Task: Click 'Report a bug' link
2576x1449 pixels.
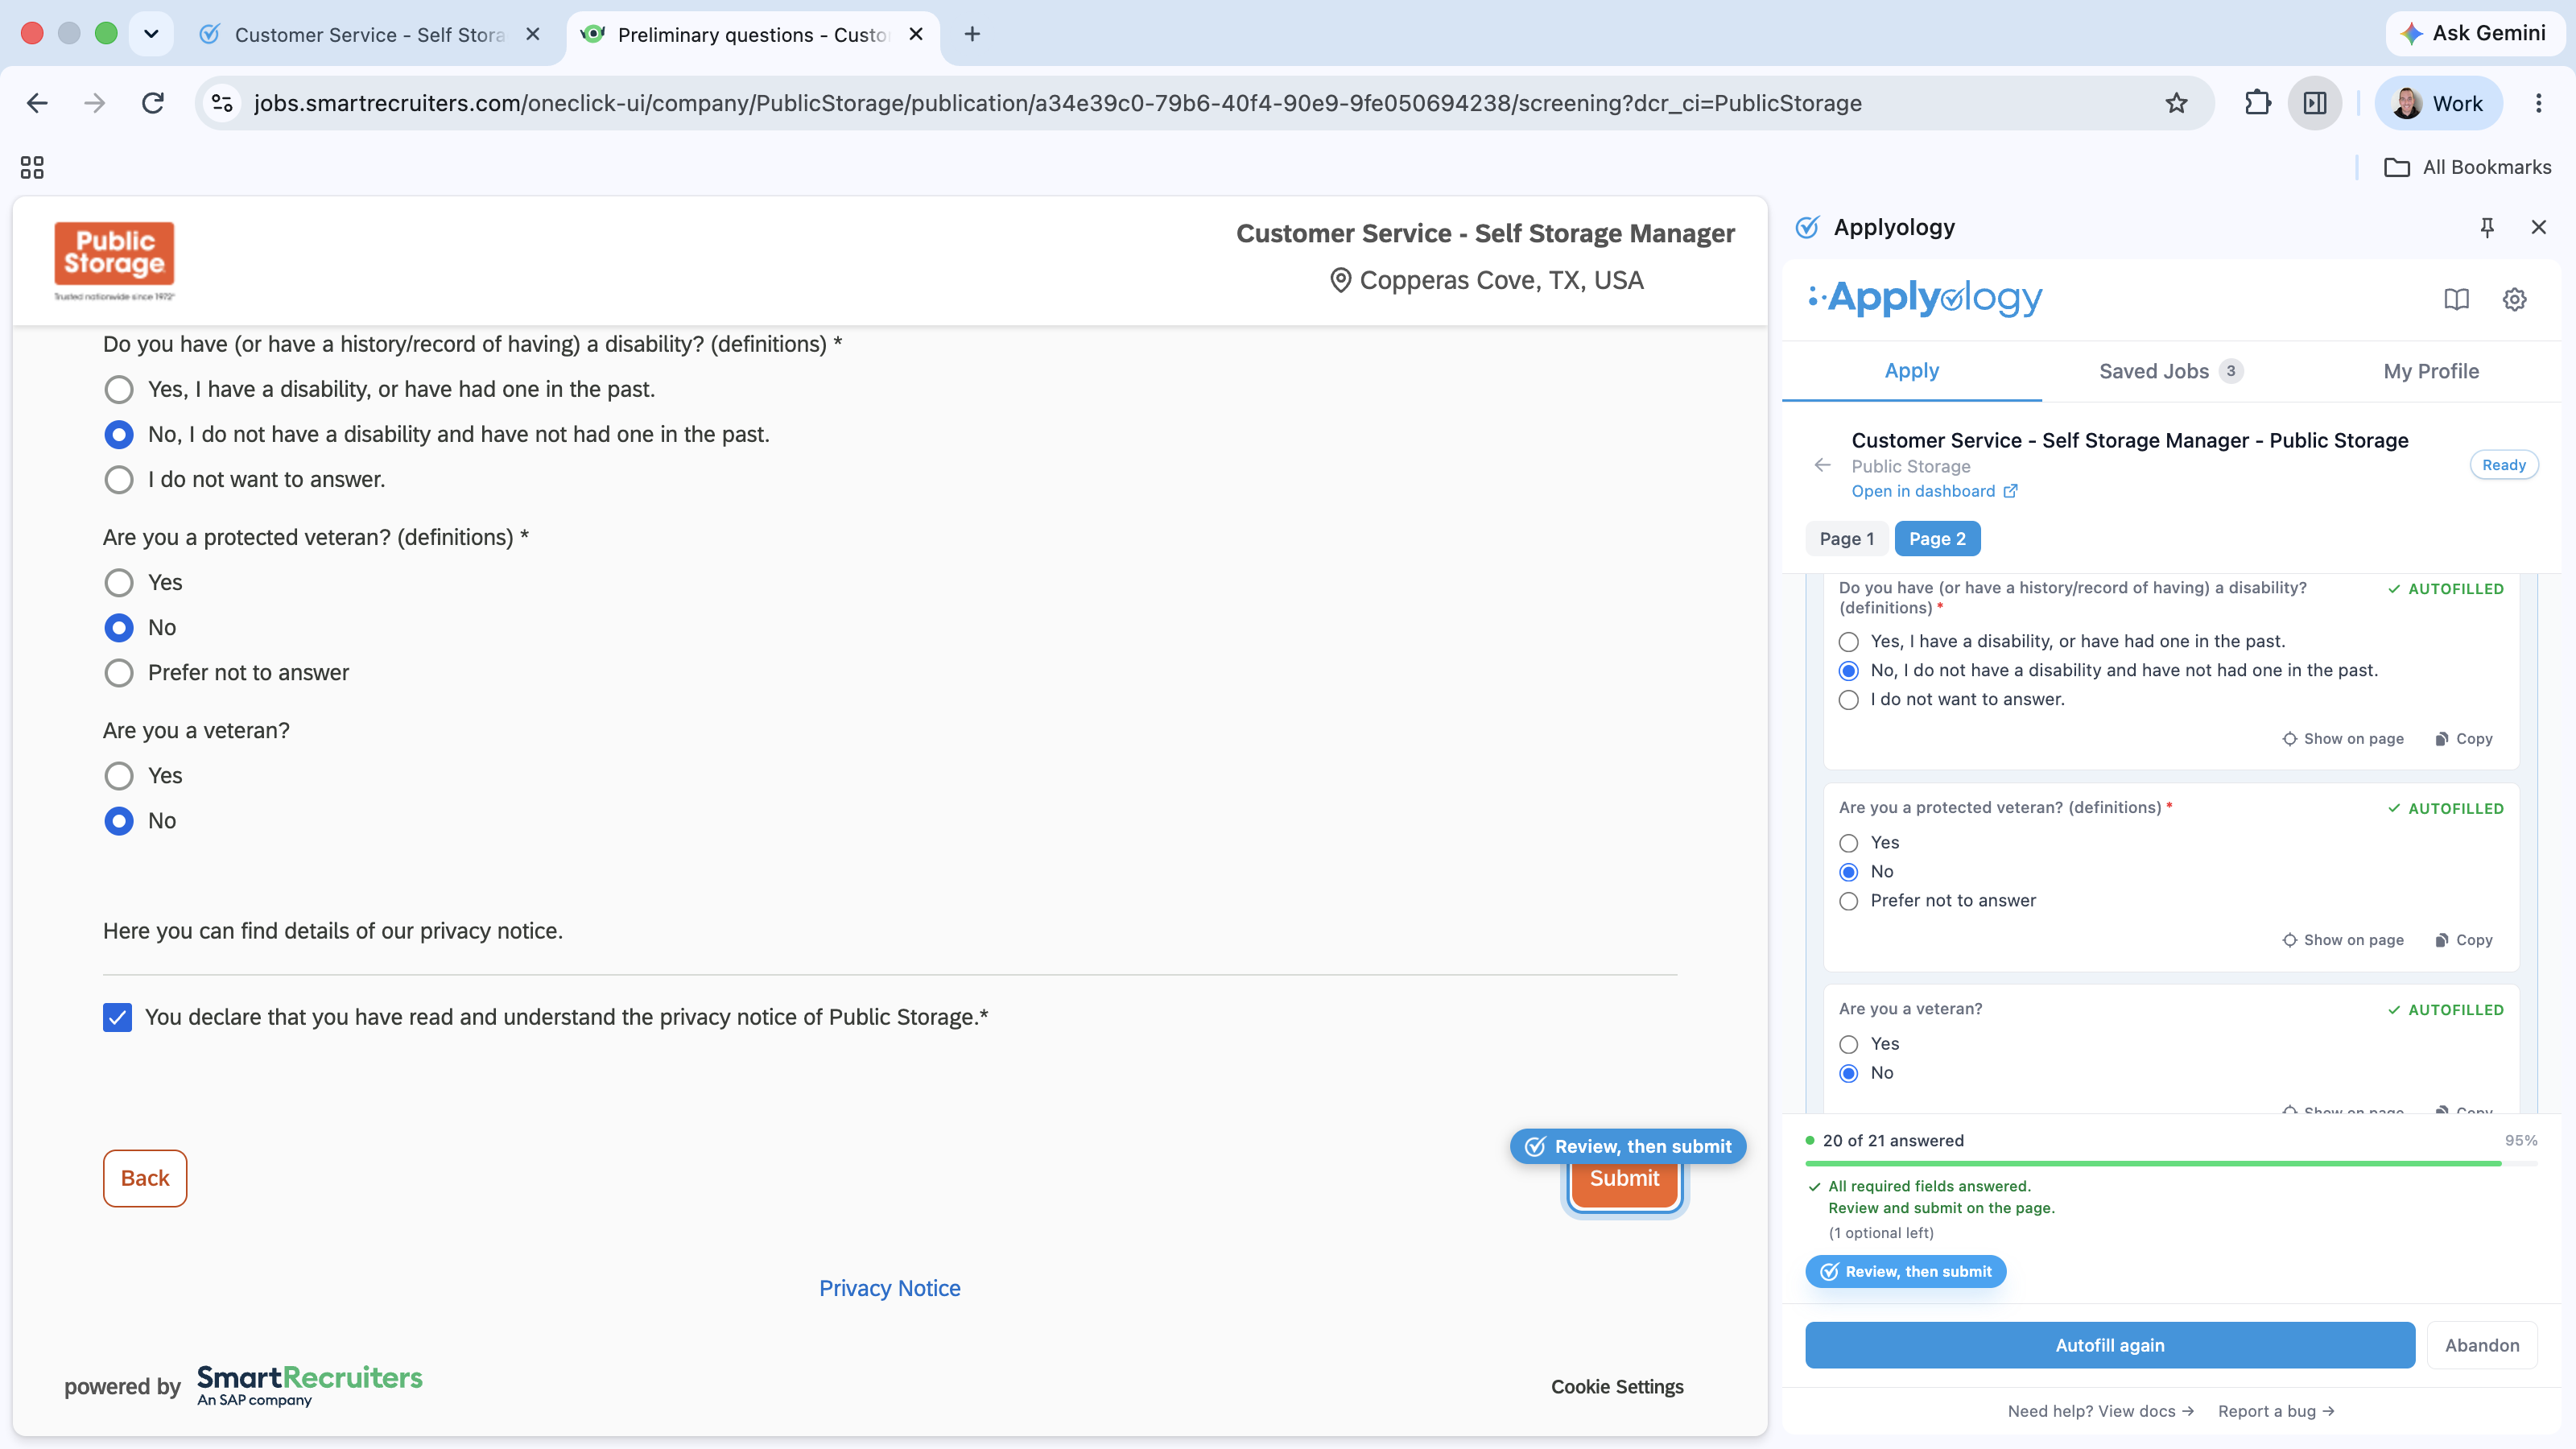Action: (2275, 1411)
